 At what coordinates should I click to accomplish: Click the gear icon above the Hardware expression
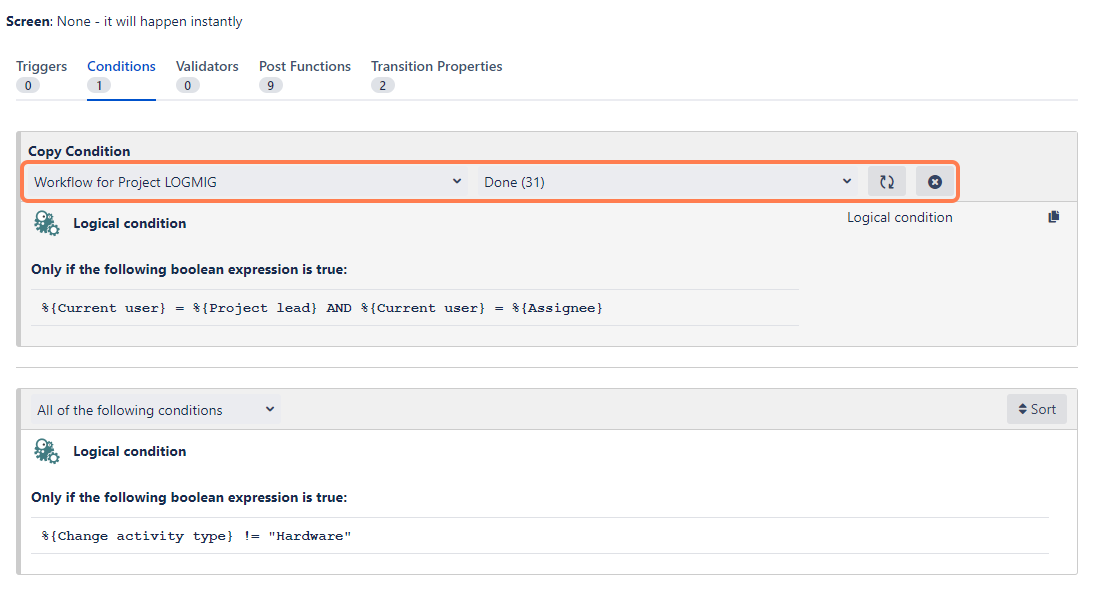click(x=46, y=451)
